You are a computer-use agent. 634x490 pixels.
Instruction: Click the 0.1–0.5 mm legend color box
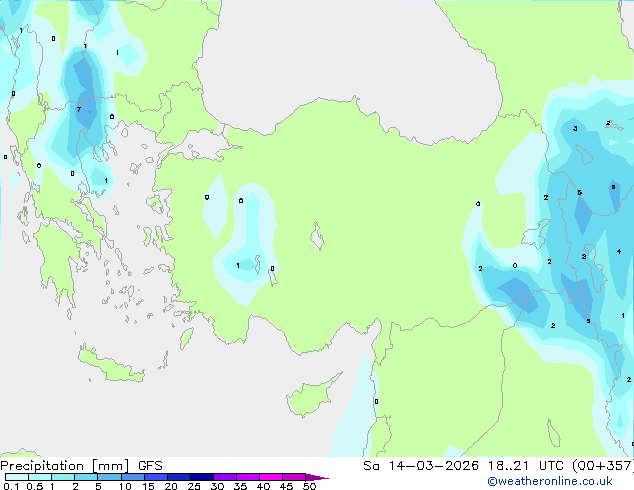pyautogui.click(x=17, y=477)
